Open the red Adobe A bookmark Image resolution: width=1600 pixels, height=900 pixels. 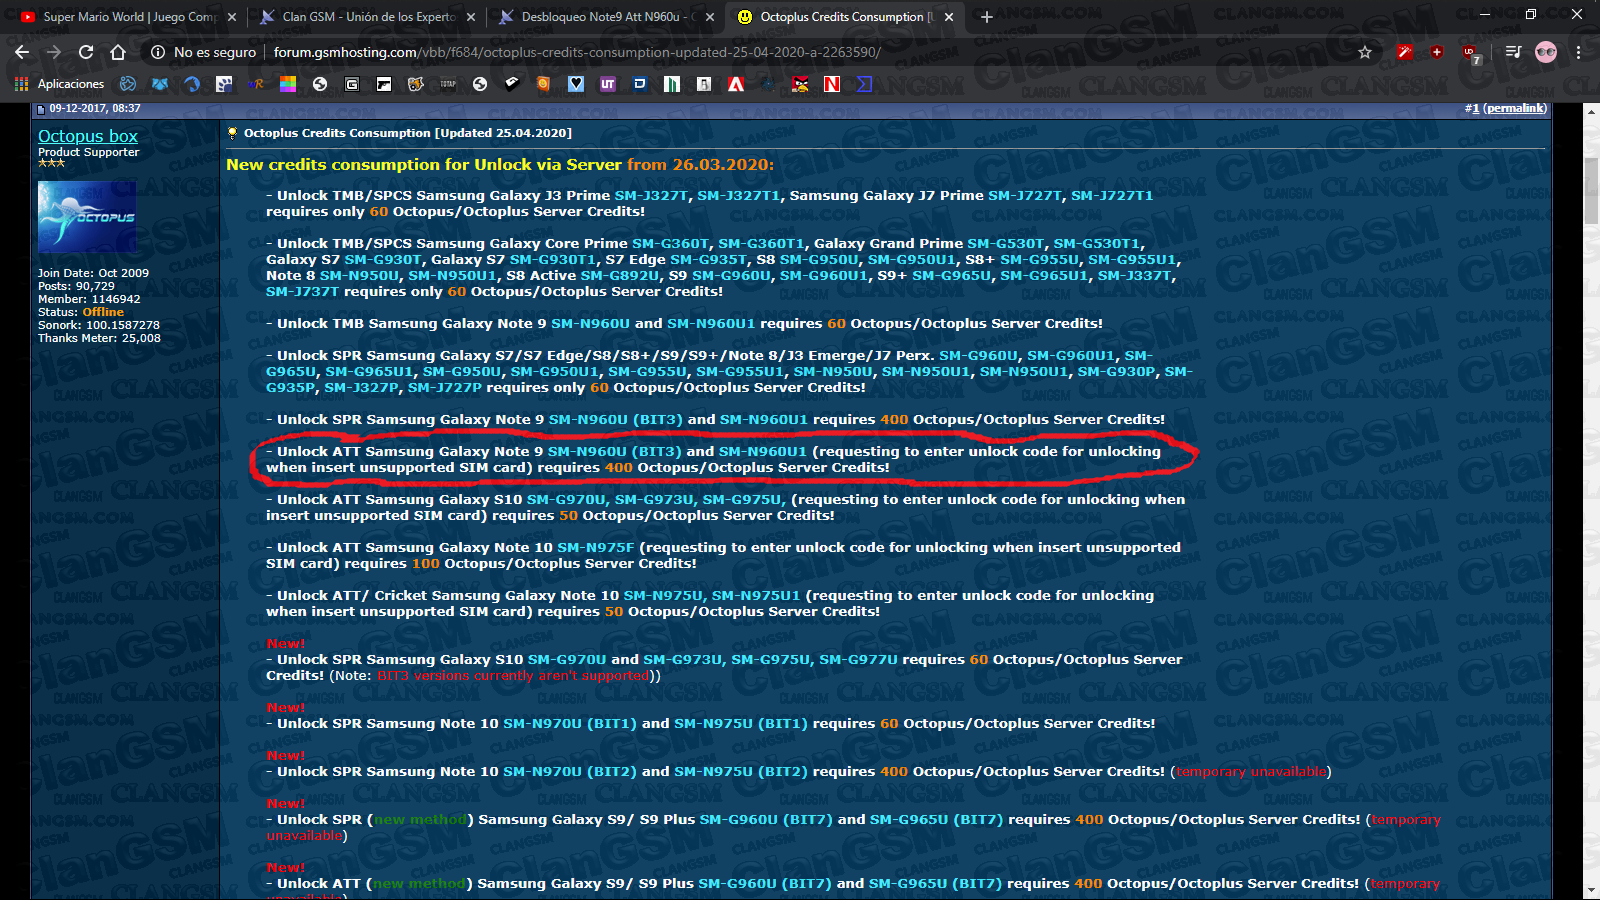point(736,84)
